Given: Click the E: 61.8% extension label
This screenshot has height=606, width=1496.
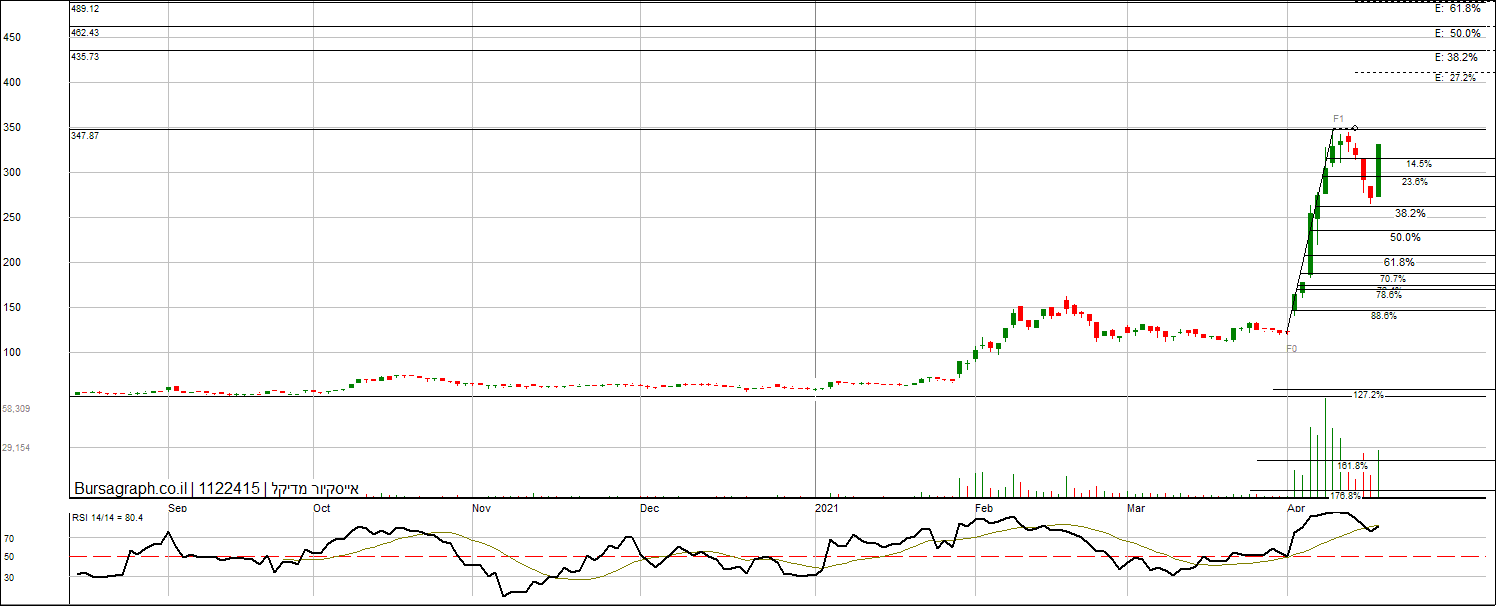Looking at the screenshot, I should coord(1457,9).
